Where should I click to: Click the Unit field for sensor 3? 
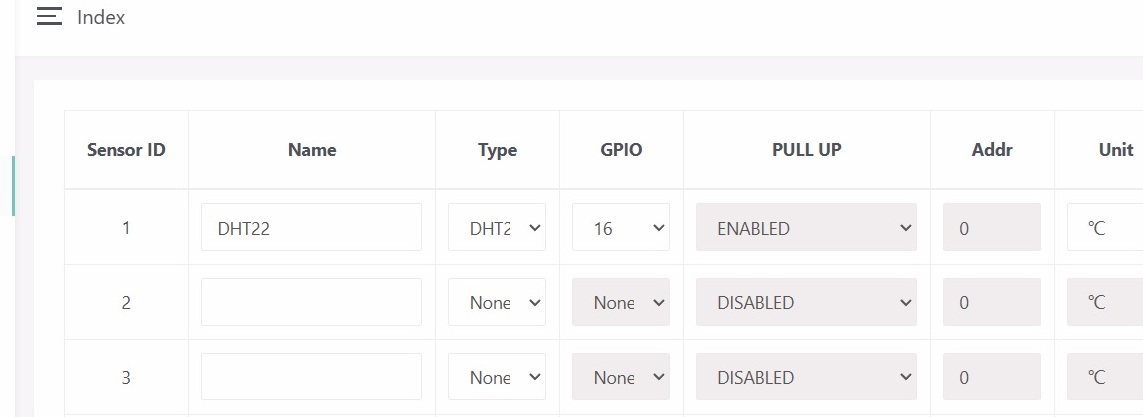click(1105, 377)
